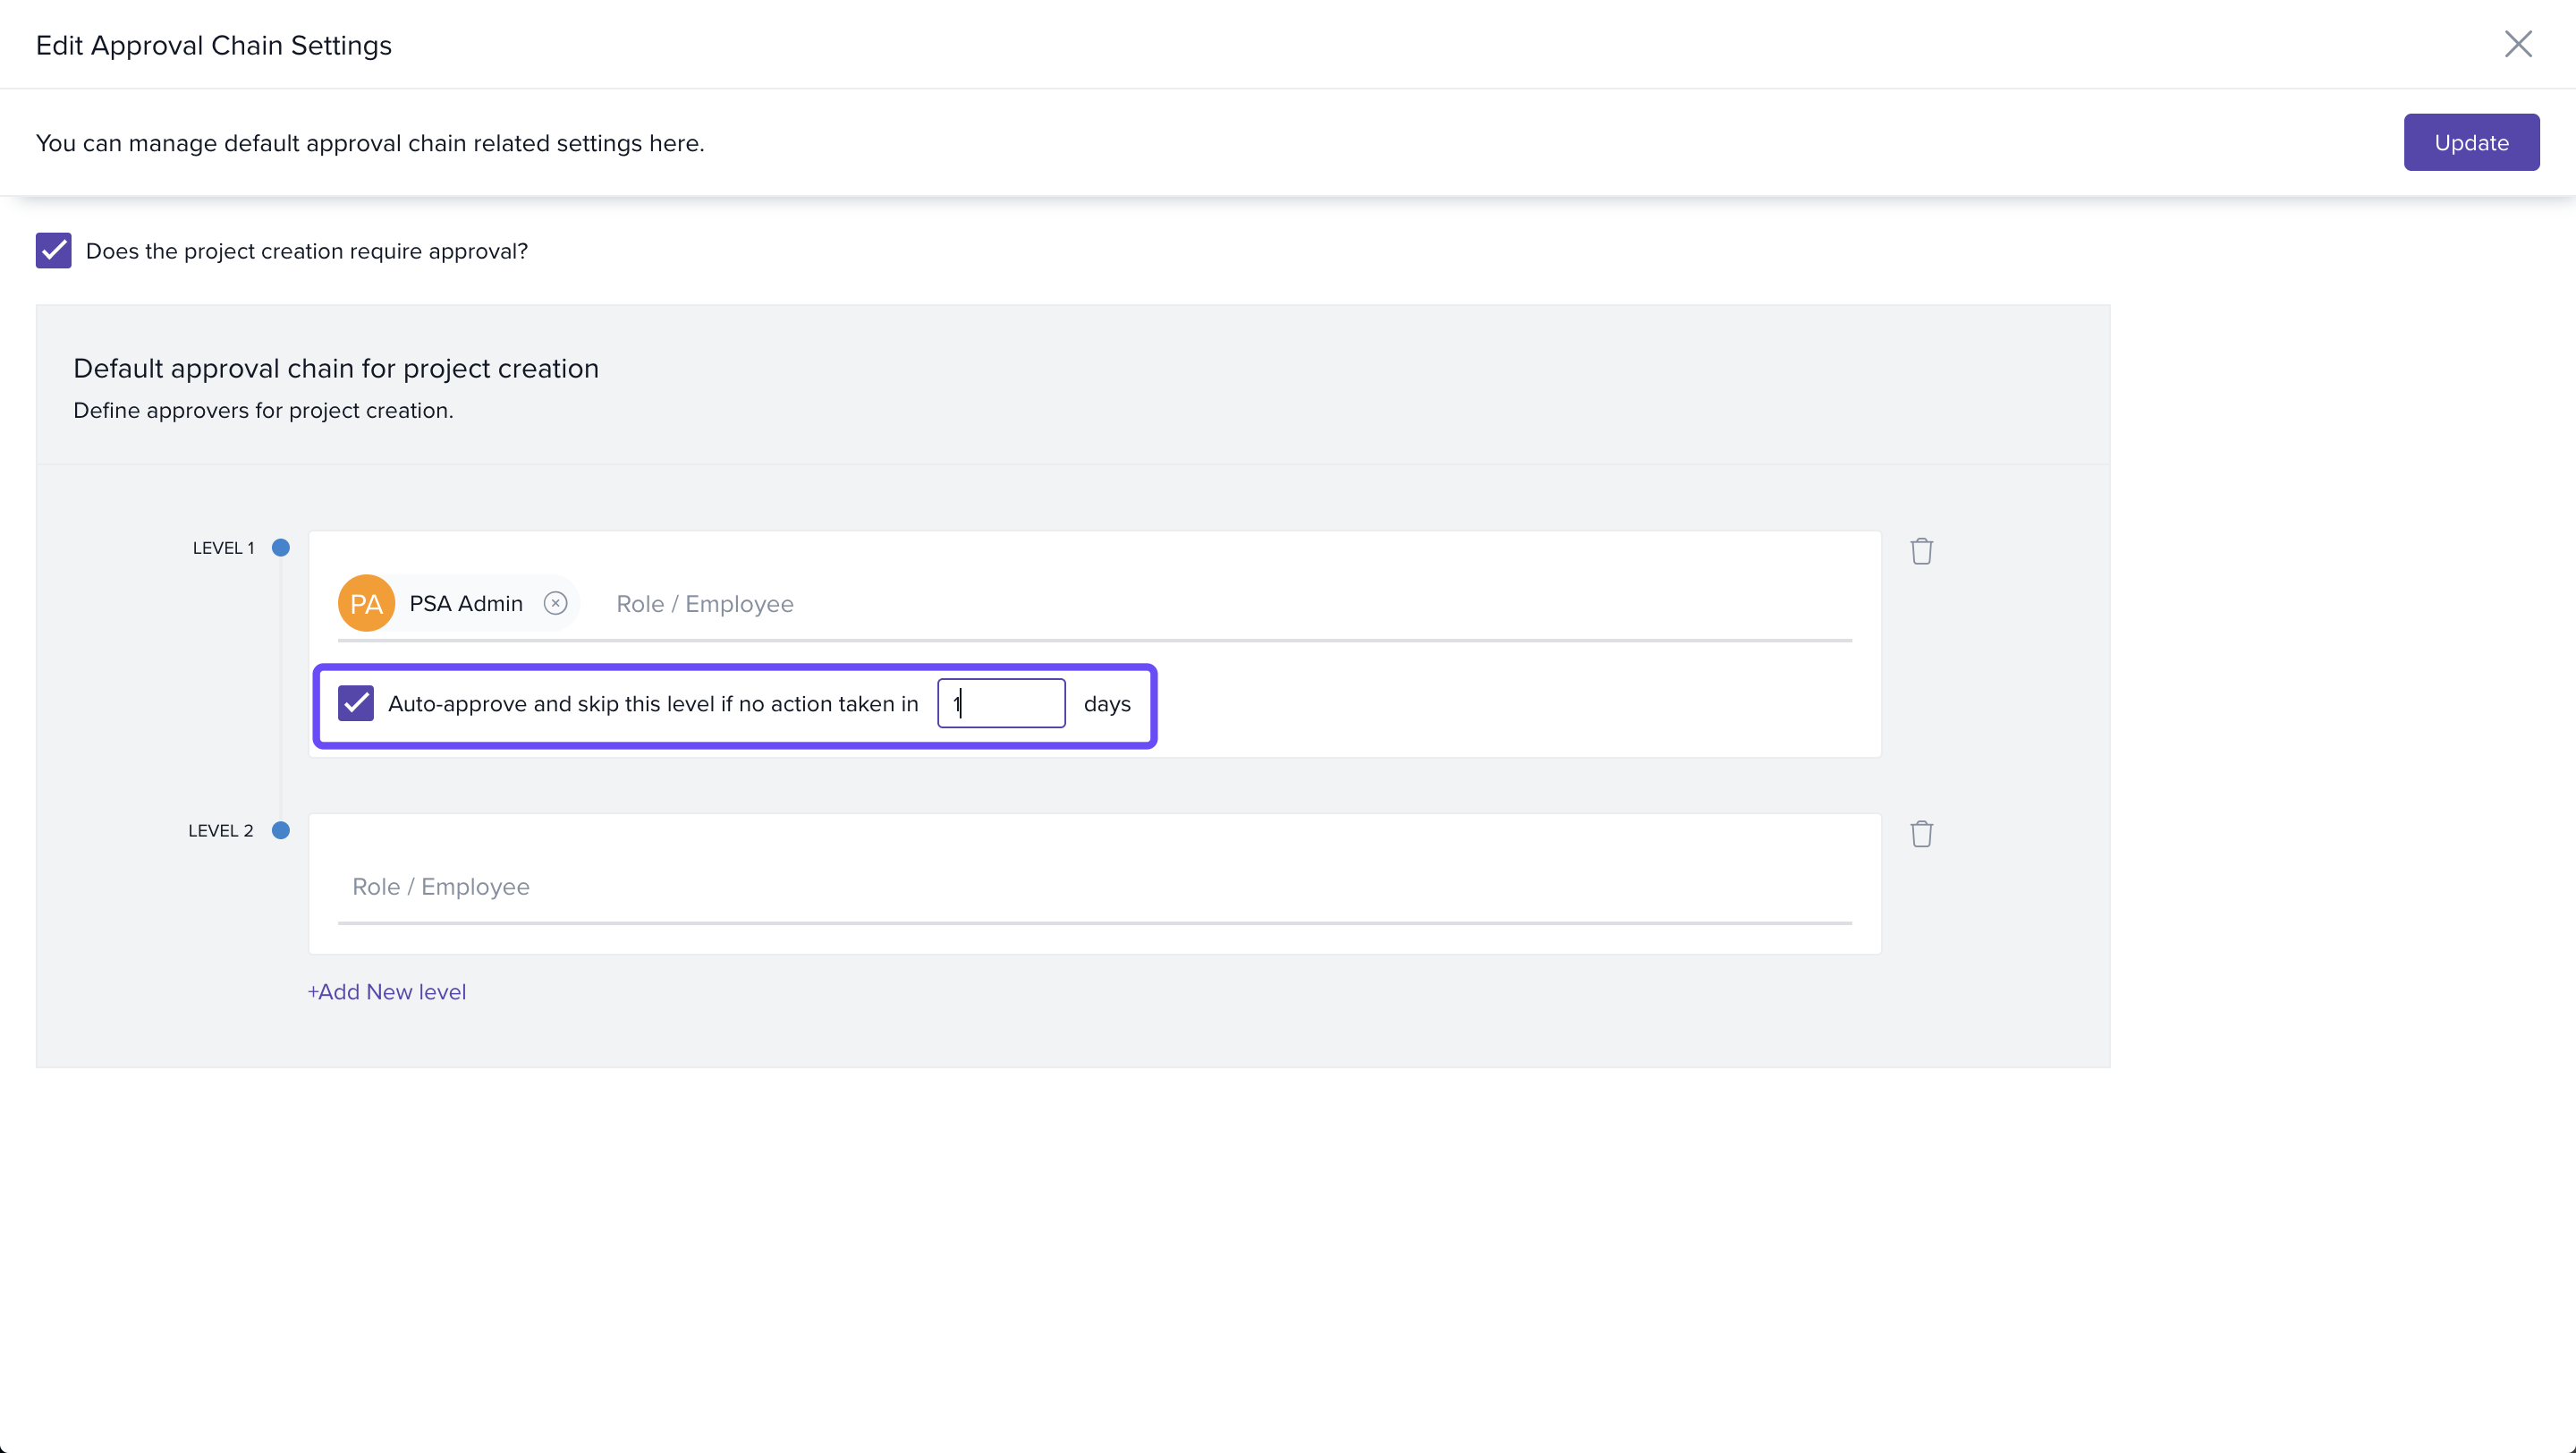
Task: Remove PSA Admin approver chip
Action: click(x=556, y=603)
